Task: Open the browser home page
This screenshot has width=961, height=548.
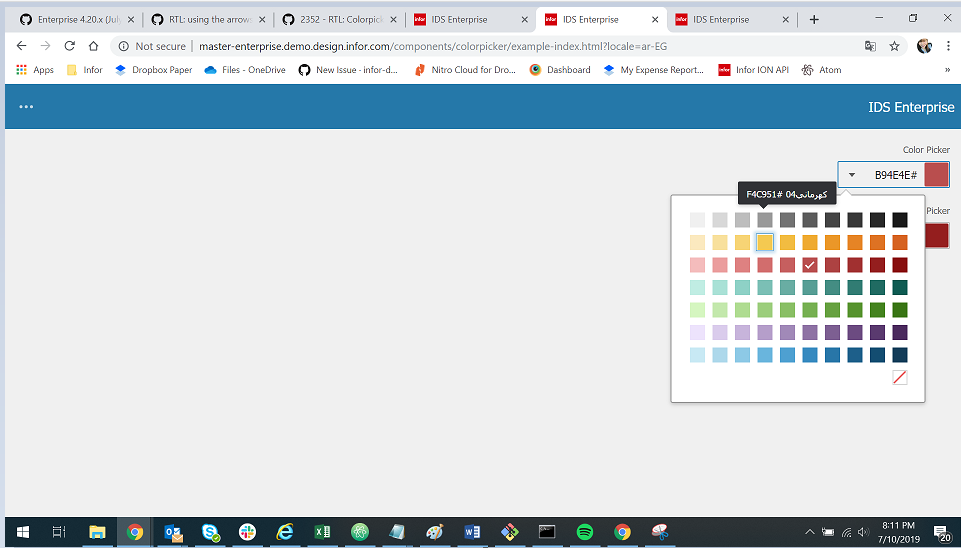Action: tap(93, 46)
